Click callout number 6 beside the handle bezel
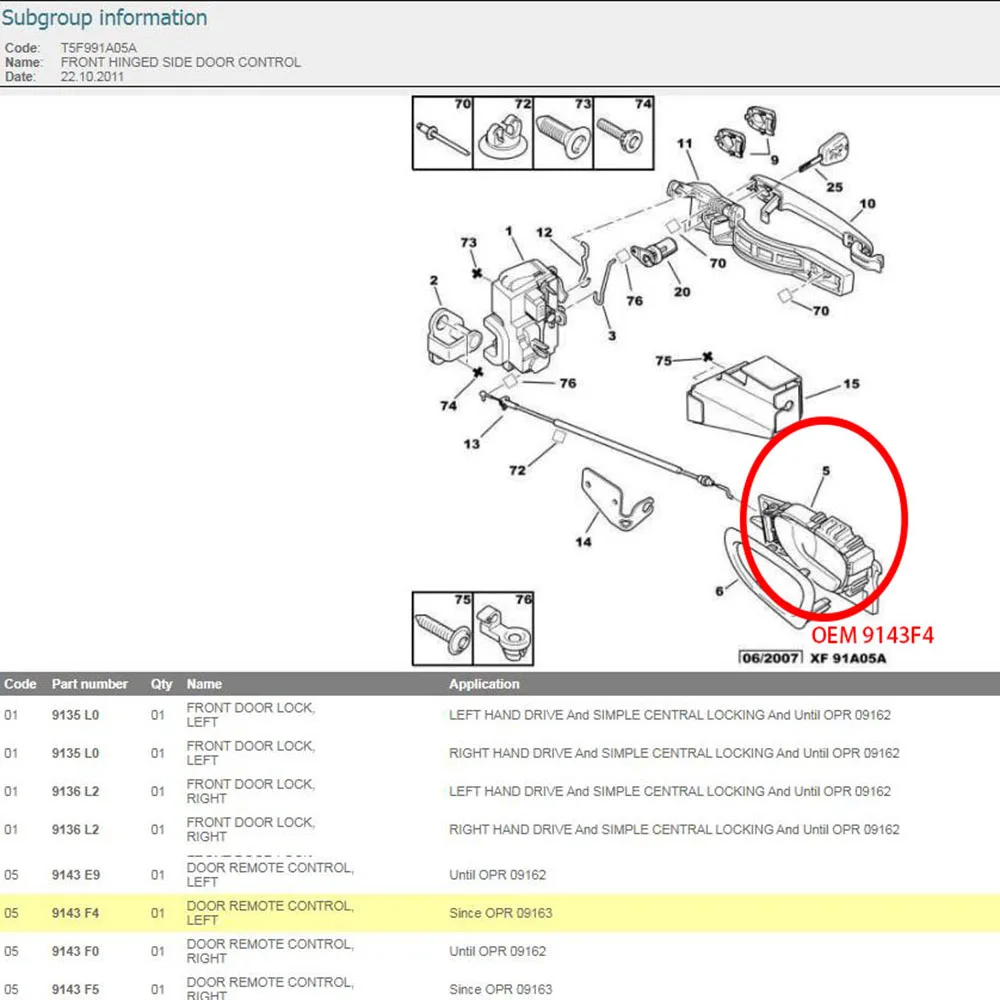This screenshot has width=1000, height=1000. 719,591
